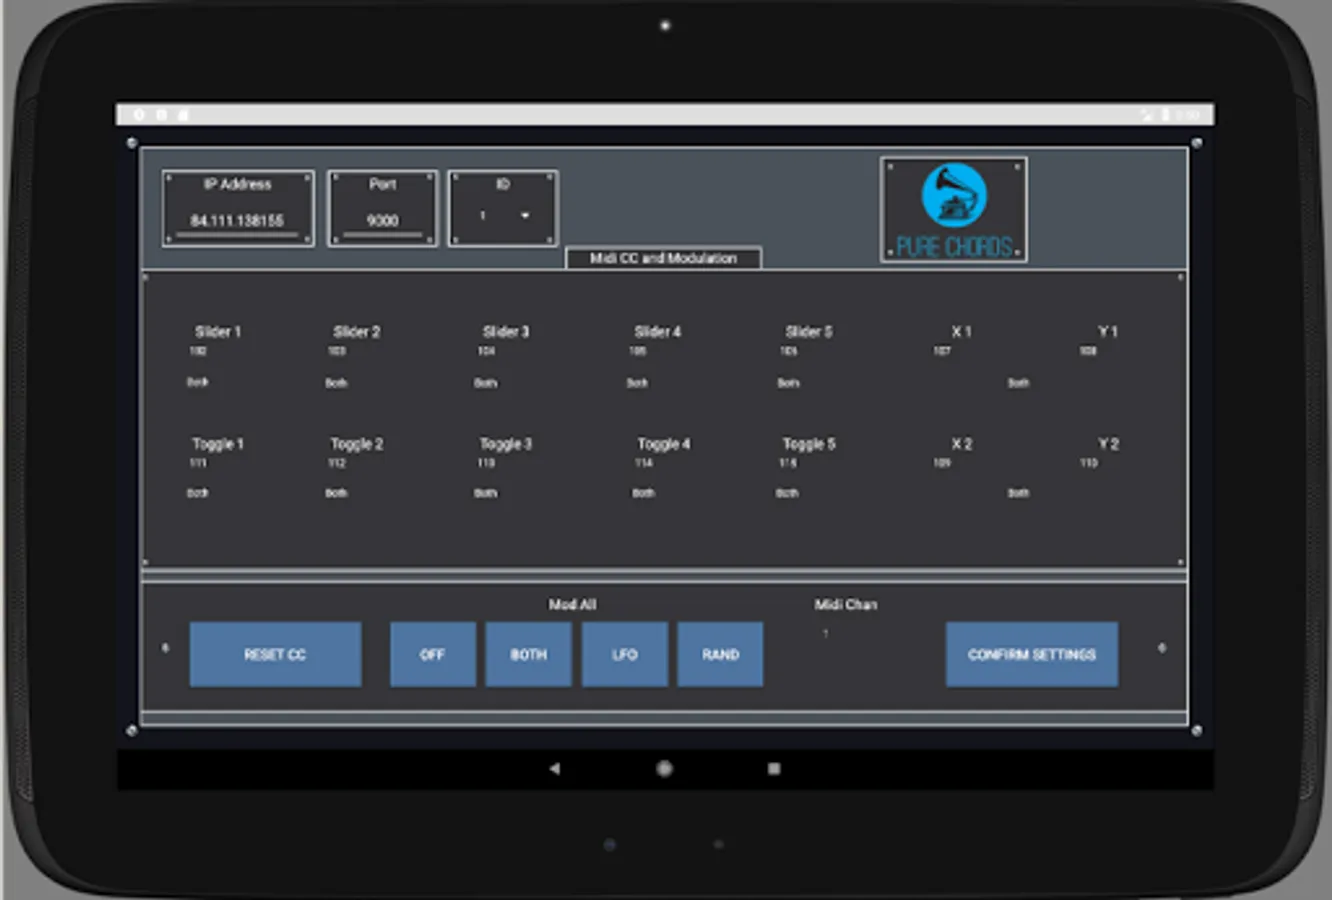The height and width of the screenshot is (900, 1332).
Task: Edit Toggle 1 CC number 111
Action: click(198, 463)
